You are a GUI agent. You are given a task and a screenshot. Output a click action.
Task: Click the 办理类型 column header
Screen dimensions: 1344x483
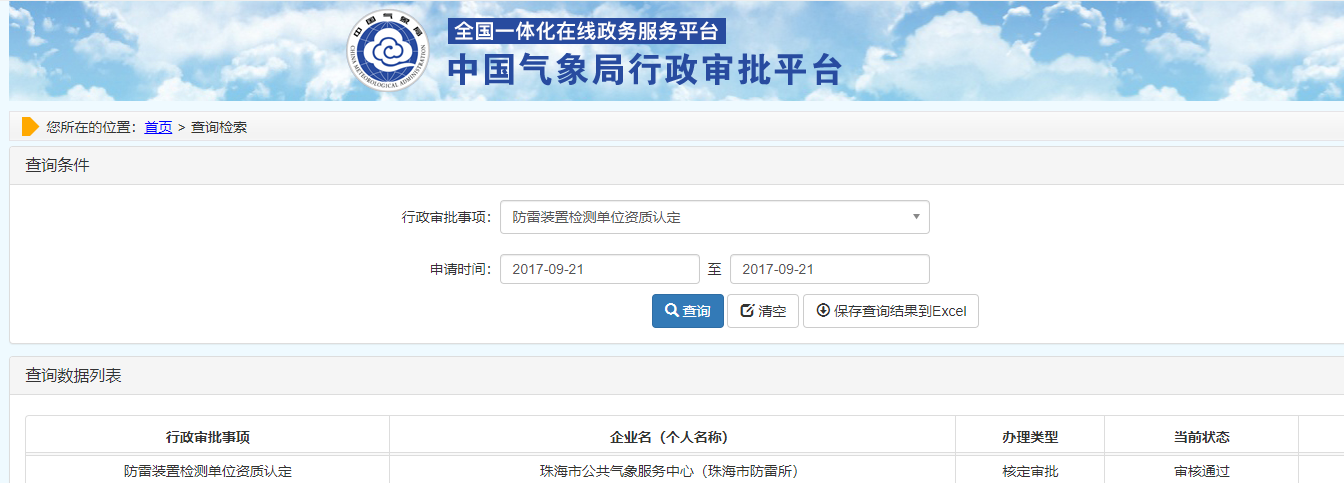point(1030,437)
